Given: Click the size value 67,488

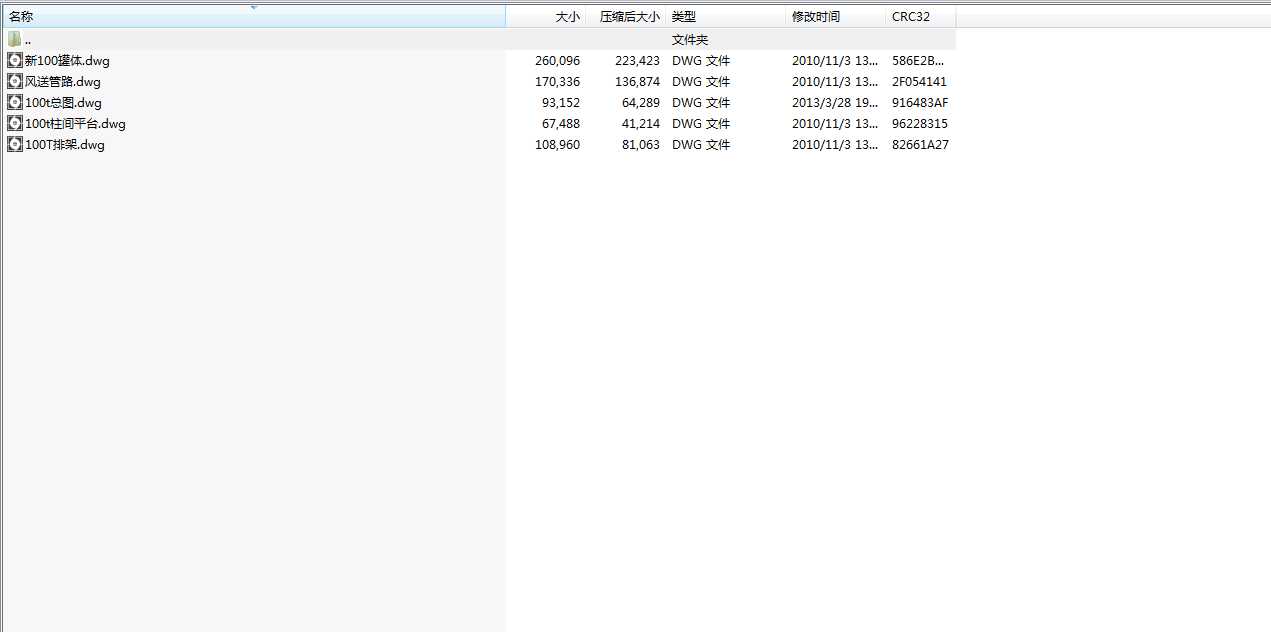Looking at the screenshot, I should click(x=560, y=124).
